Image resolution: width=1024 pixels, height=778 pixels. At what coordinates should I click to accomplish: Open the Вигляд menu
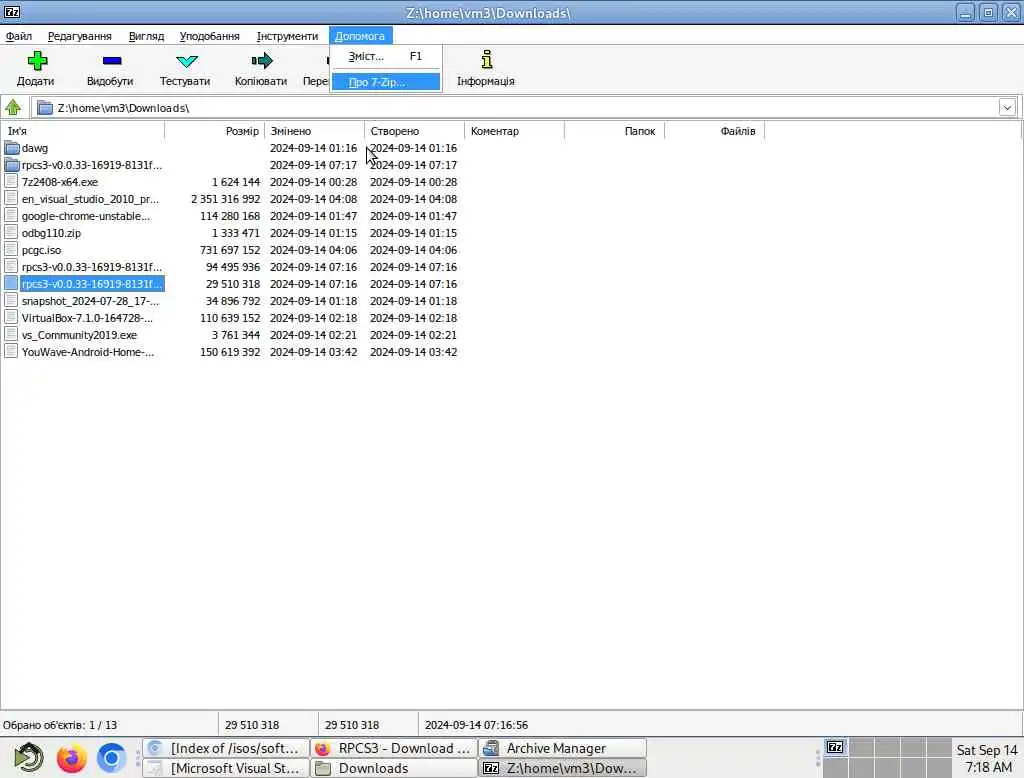(x=146, y=36)
